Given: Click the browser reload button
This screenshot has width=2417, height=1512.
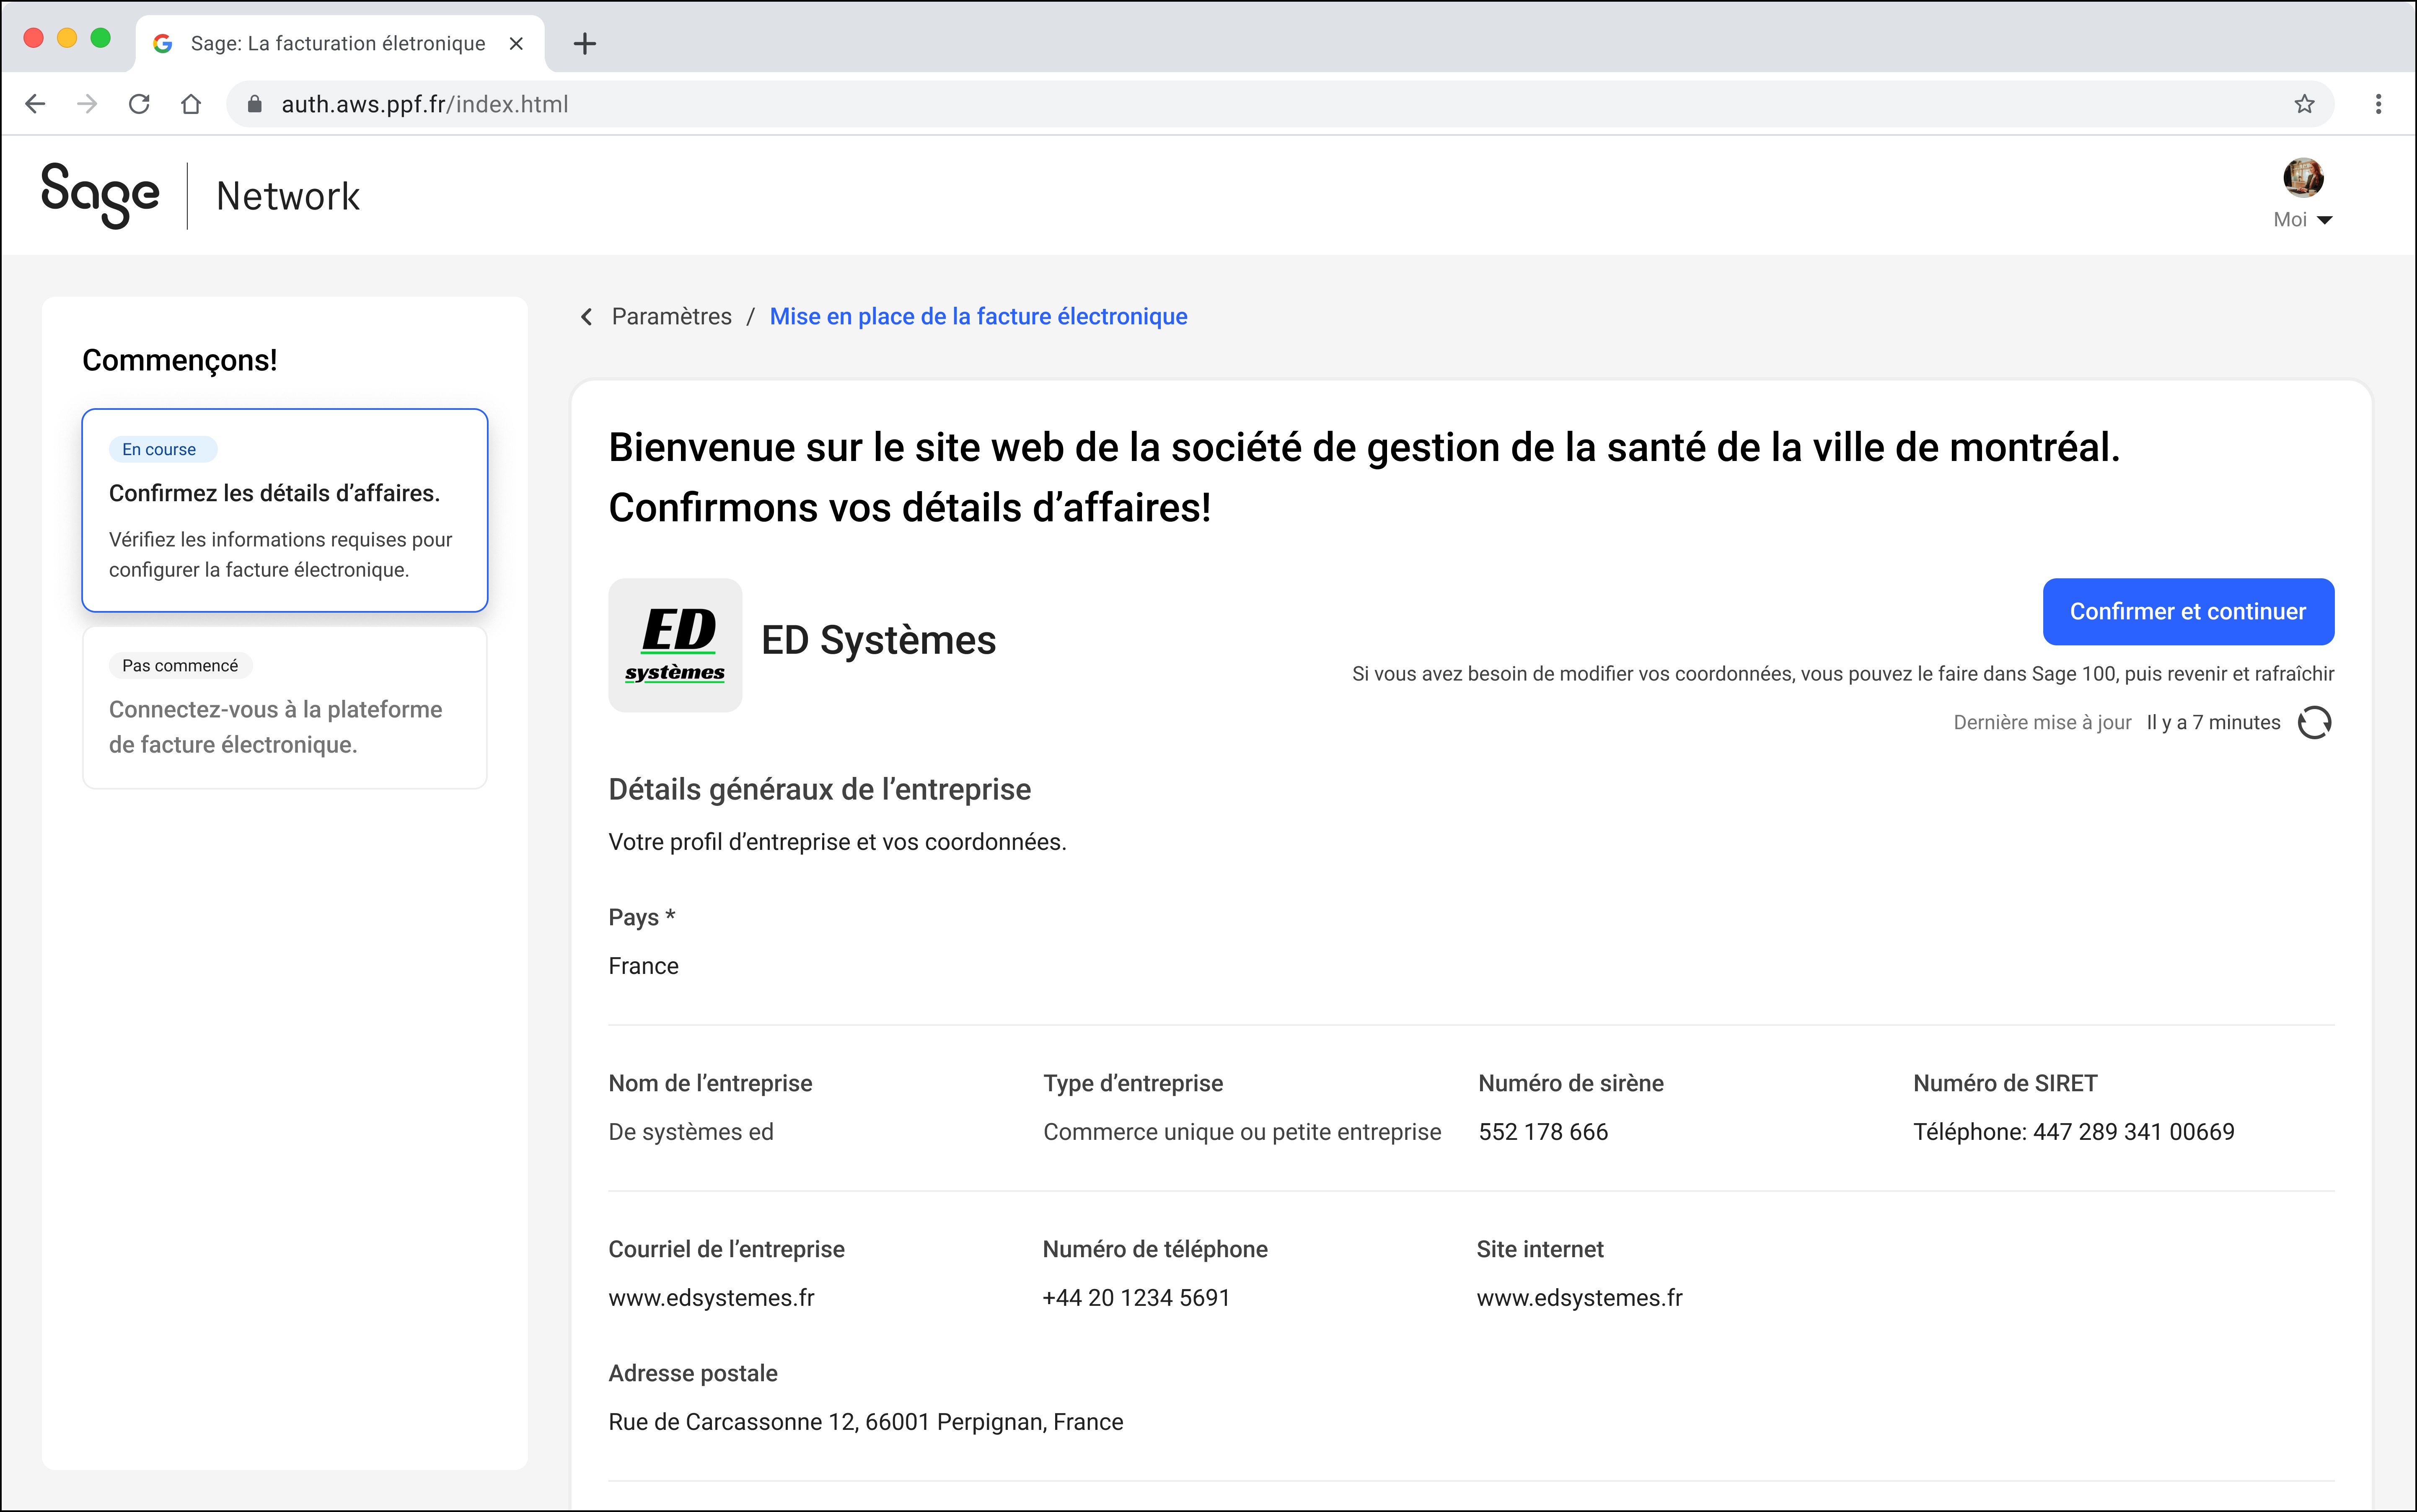Looking at the screenshot, I should (x=139, y=104).
